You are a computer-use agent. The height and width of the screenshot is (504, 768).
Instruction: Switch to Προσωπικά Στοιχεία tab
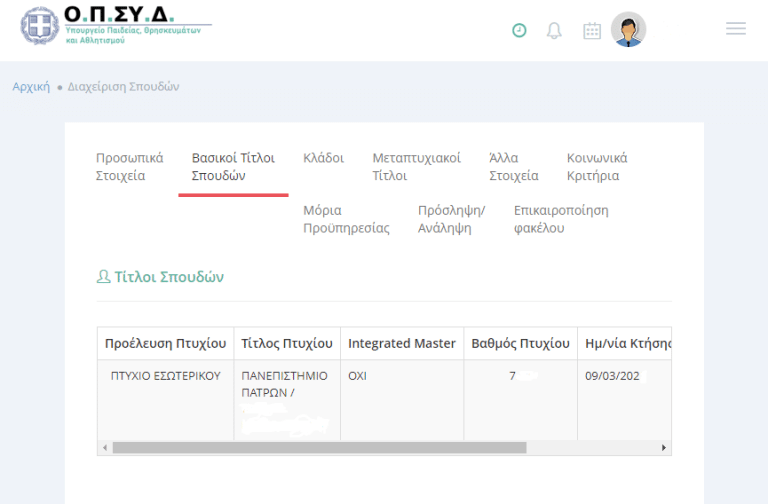[x=129, y=167]
